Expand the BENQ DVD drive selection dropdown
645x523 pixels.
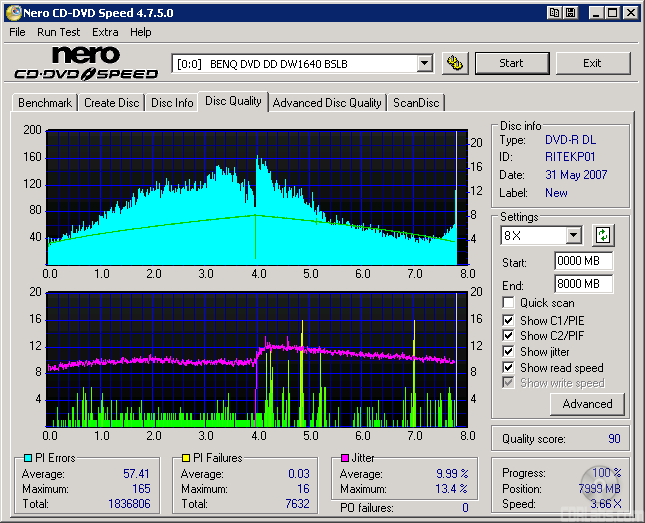[x=424, y=64]
